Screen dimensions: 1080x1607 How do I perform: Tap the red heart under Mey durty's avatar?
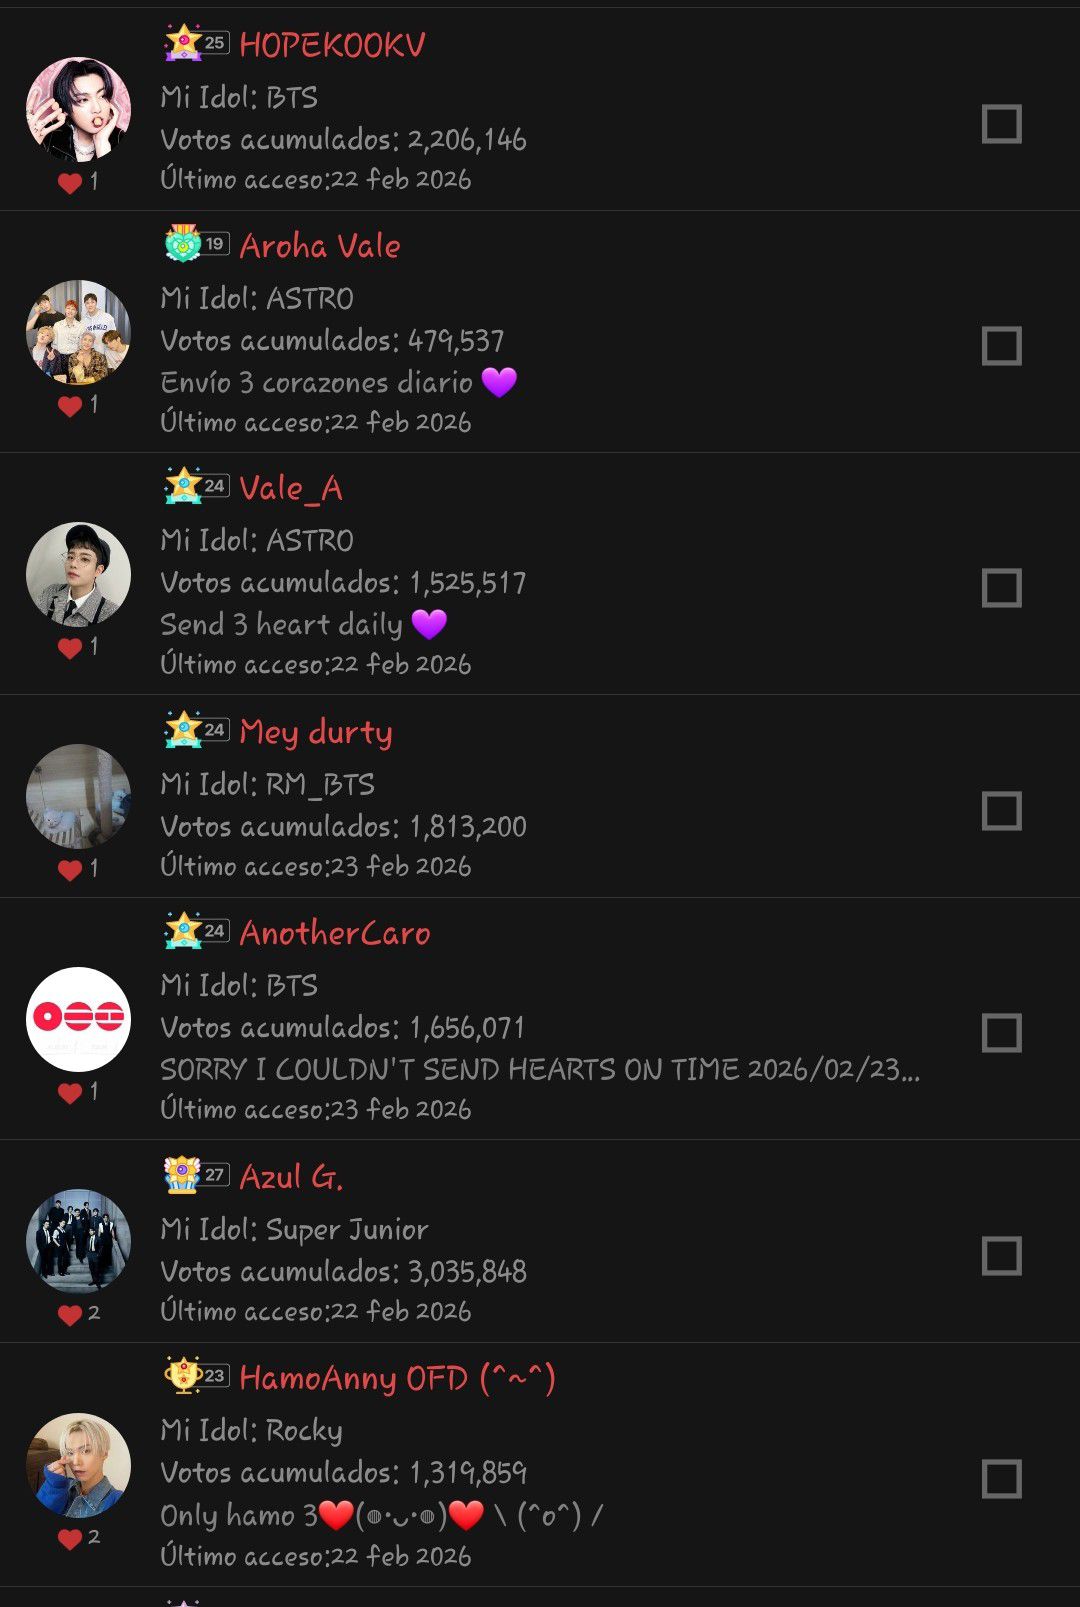point(69,870)
